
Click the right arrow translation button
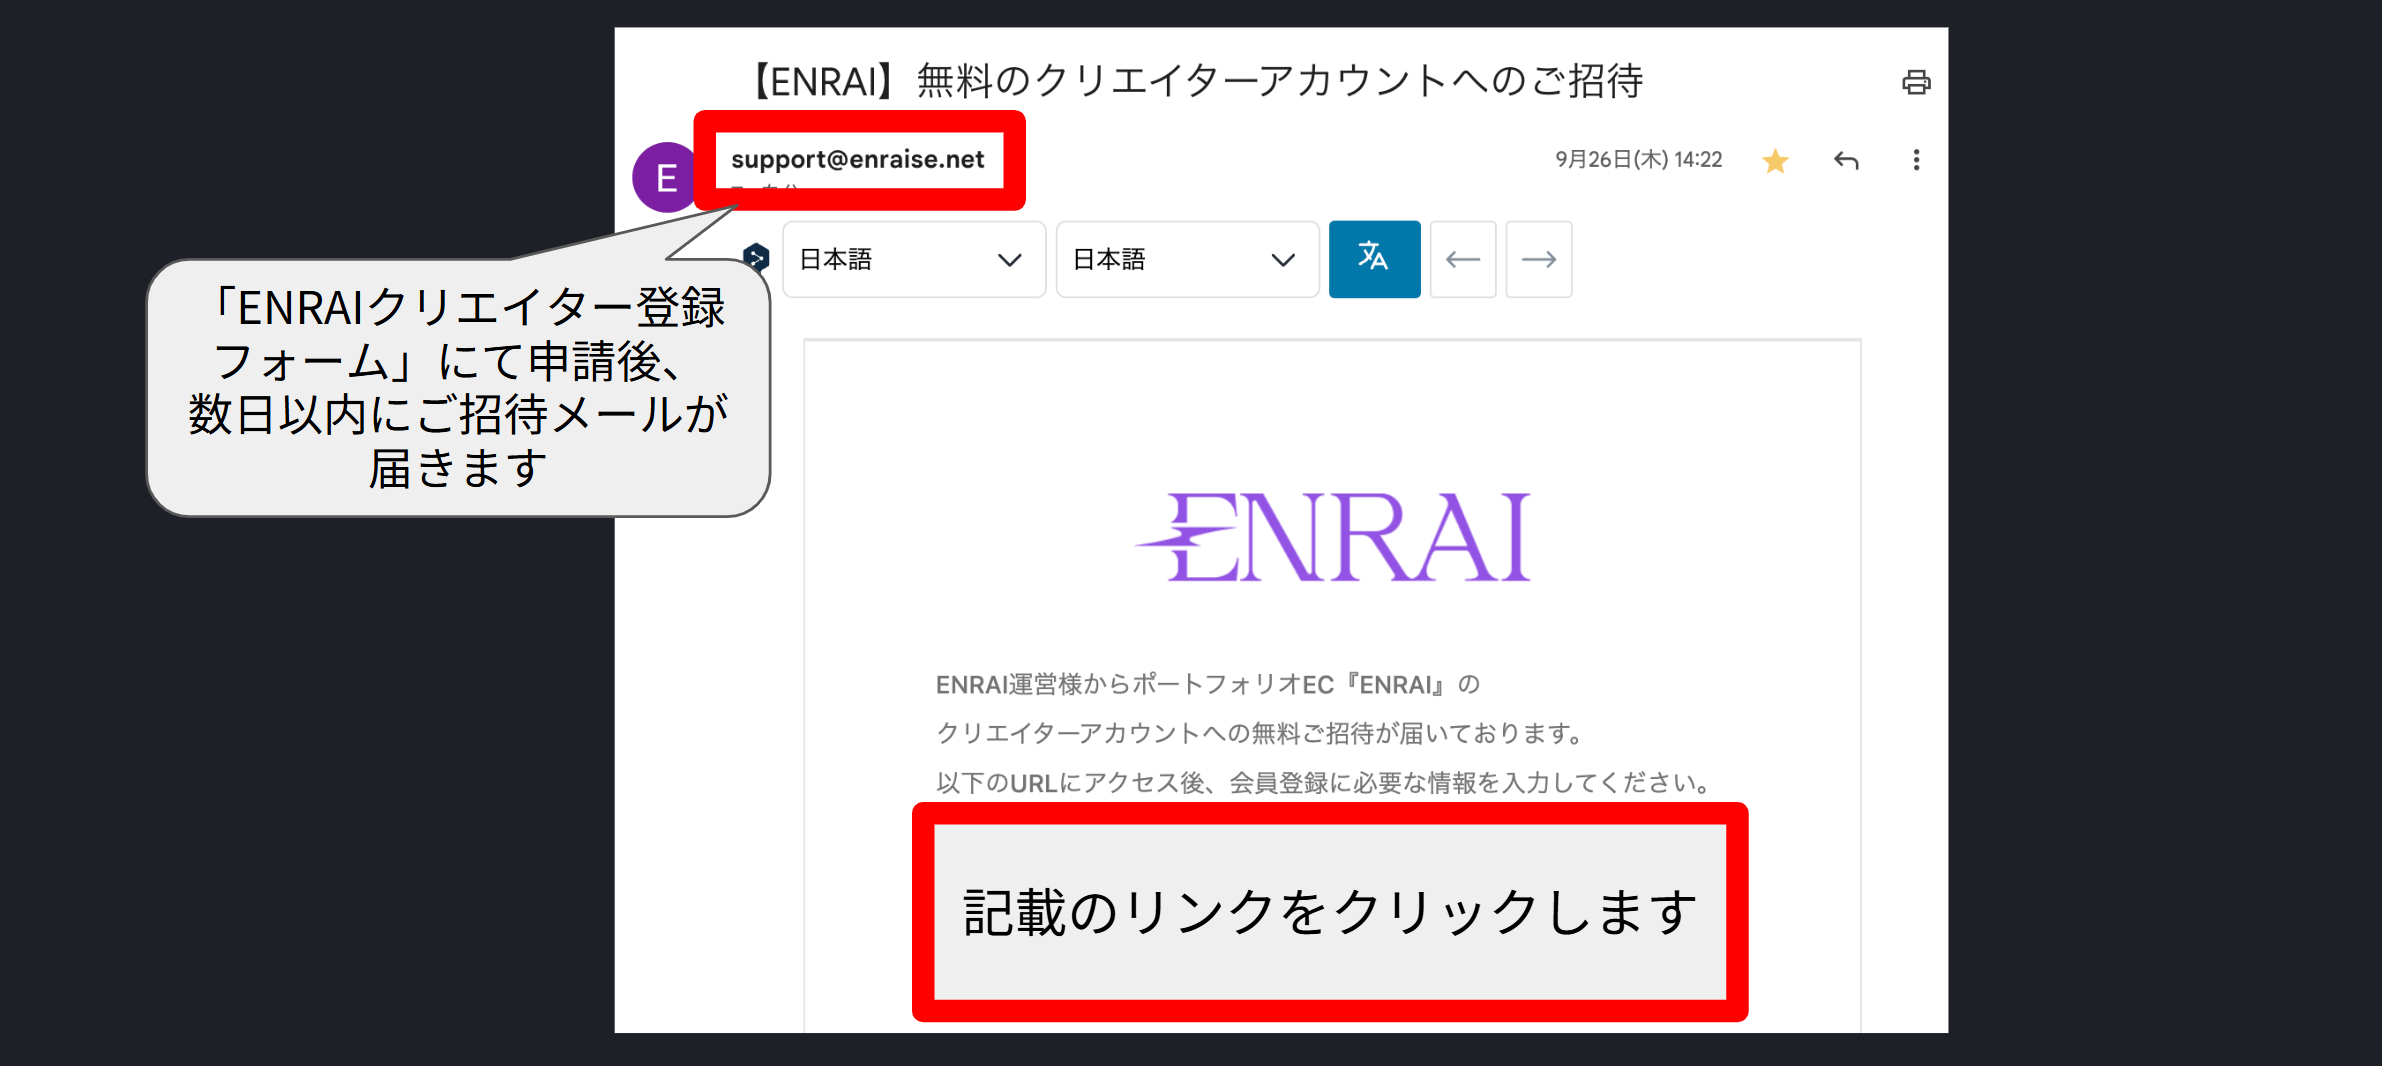pos(1539,260)
